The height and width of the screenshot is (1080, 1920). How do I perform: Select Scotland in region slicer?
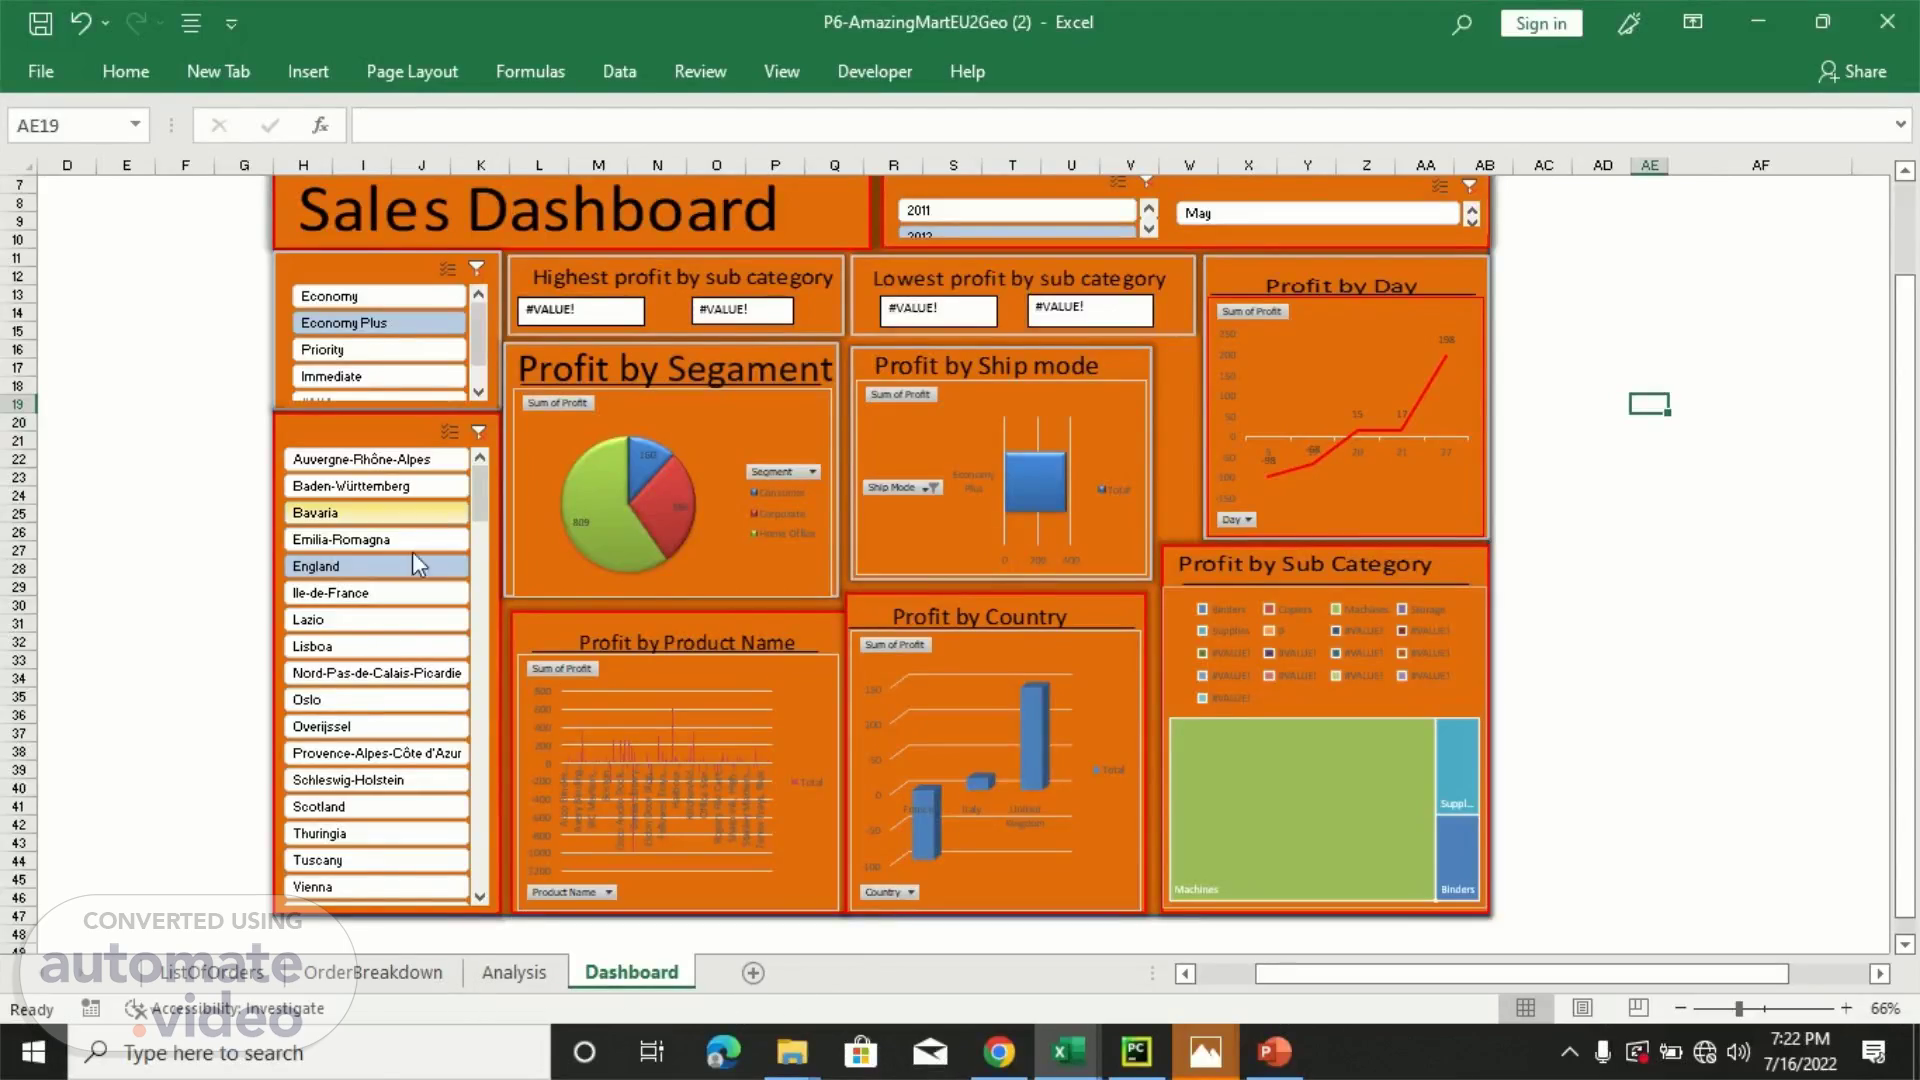click(377, 806)
